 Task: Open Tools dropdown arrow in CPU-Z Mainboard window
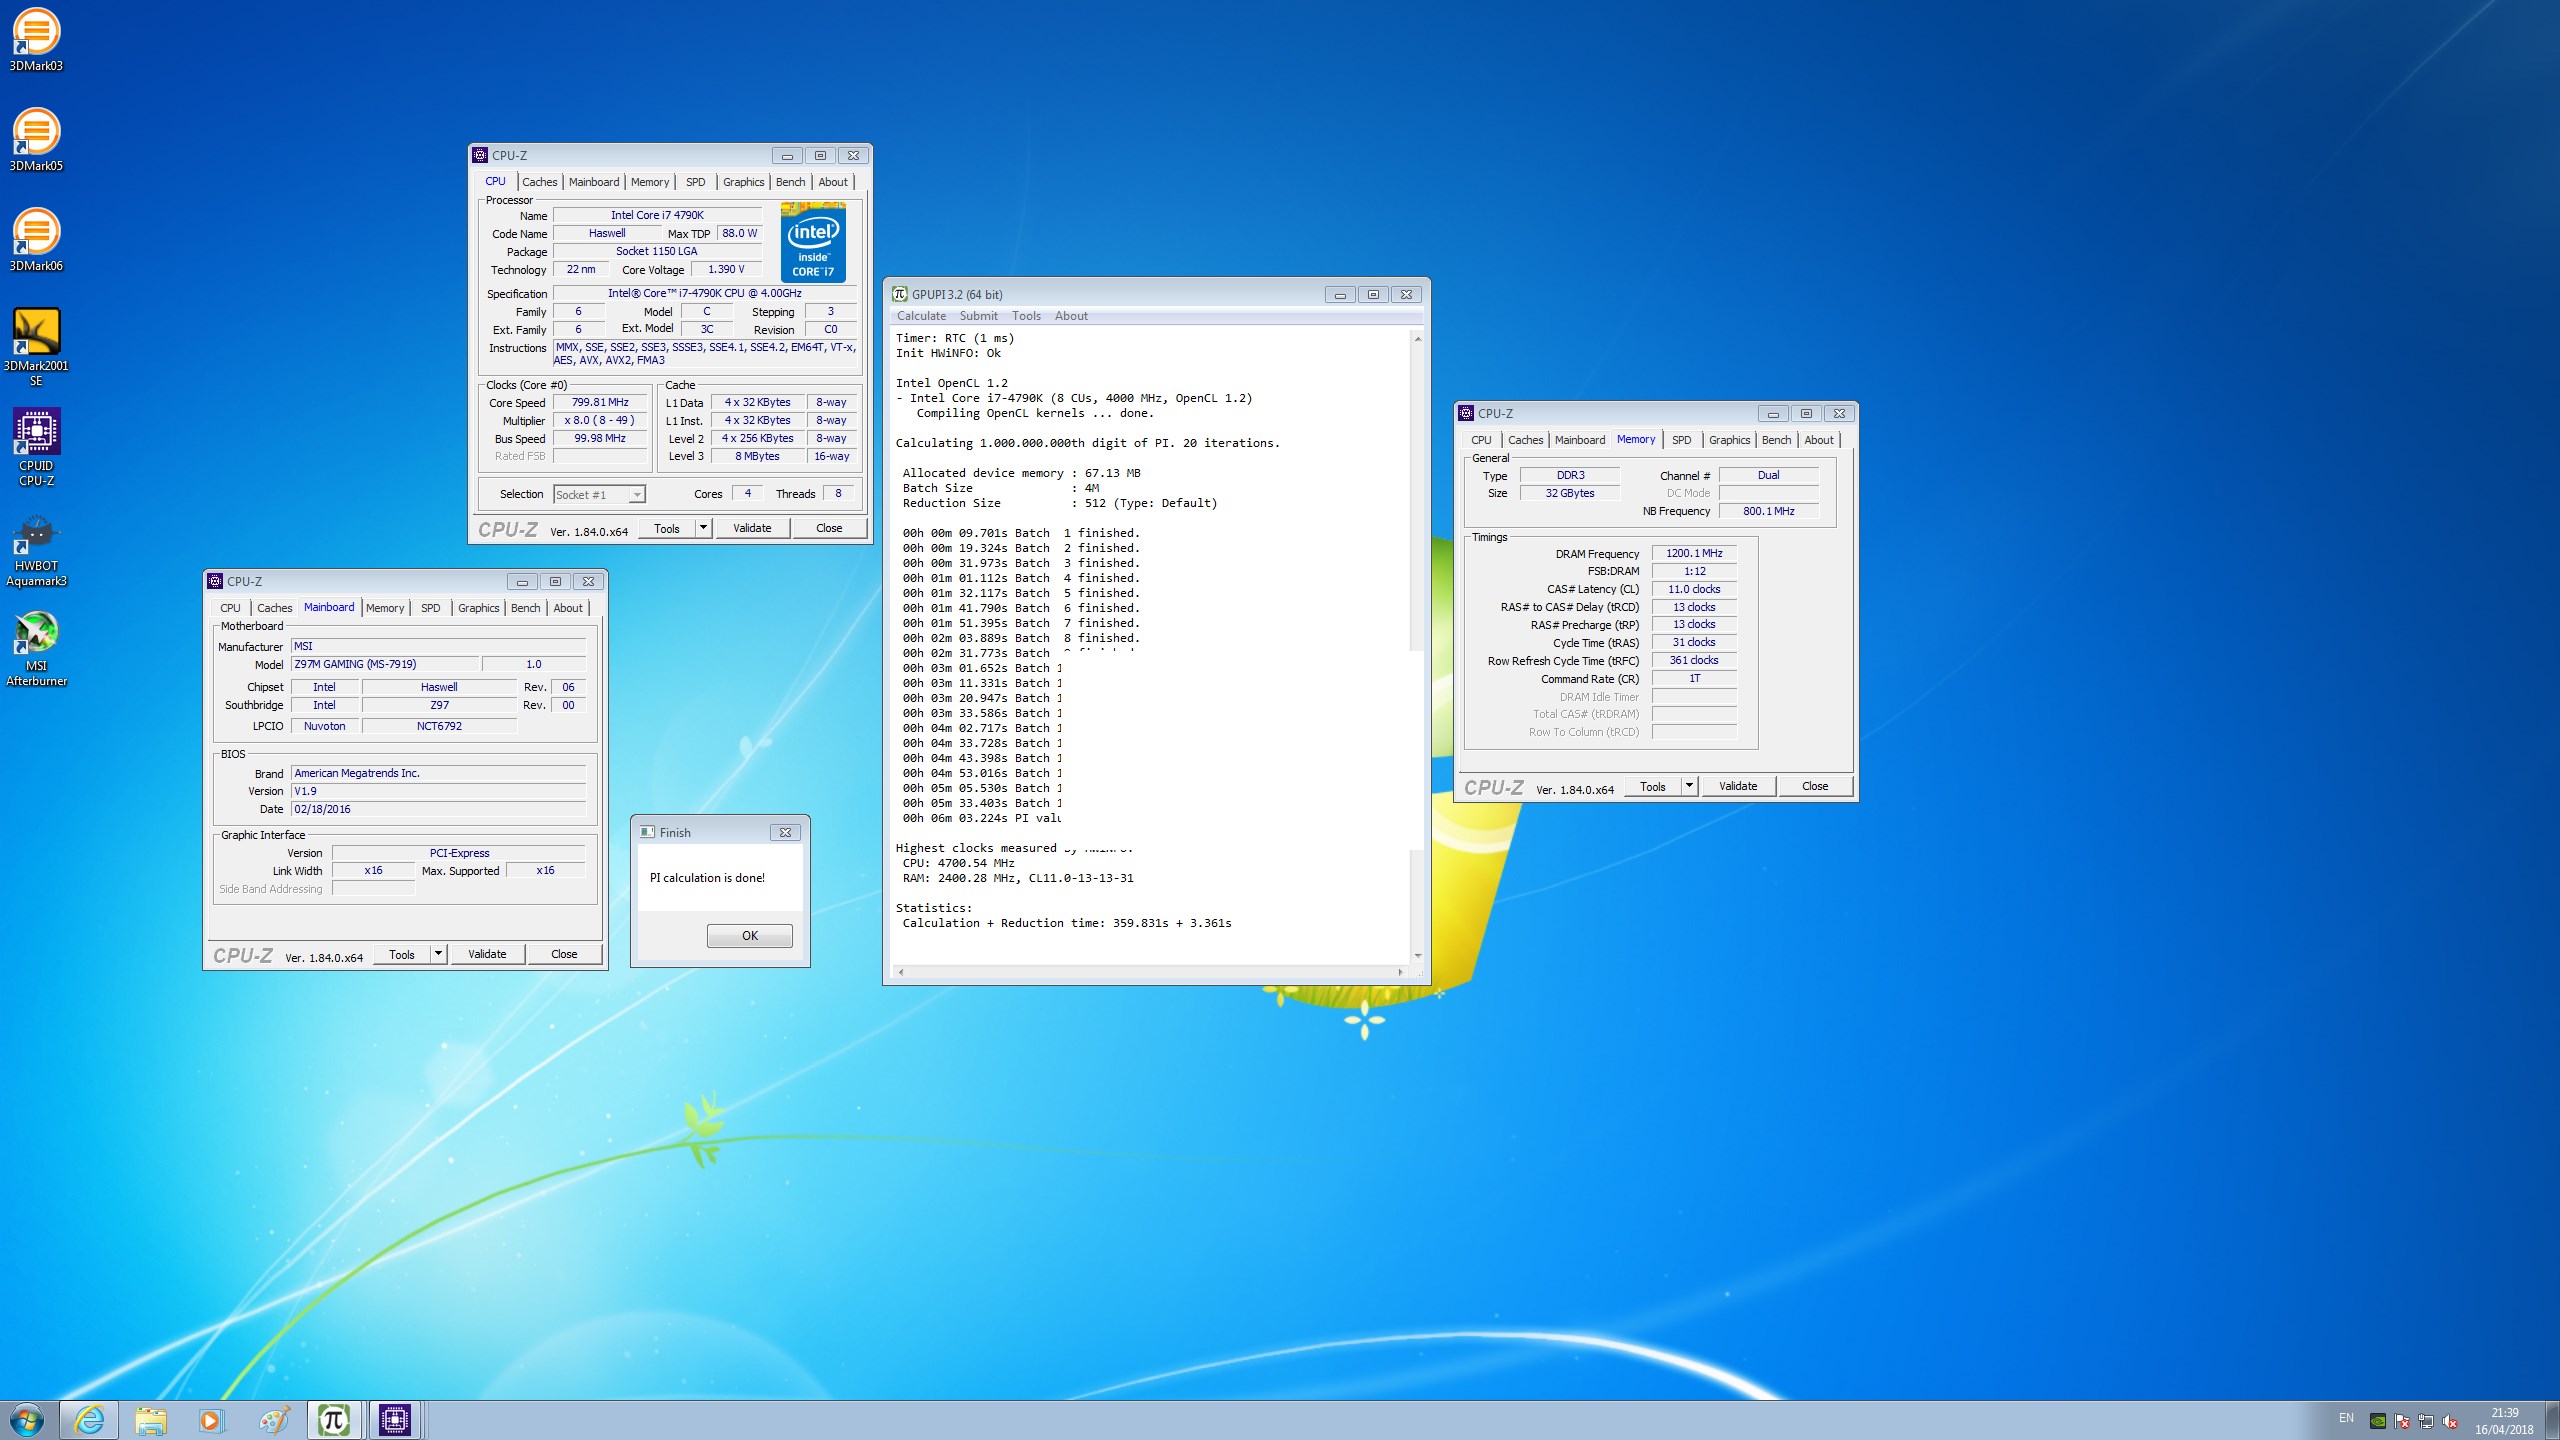coord(438,954)
